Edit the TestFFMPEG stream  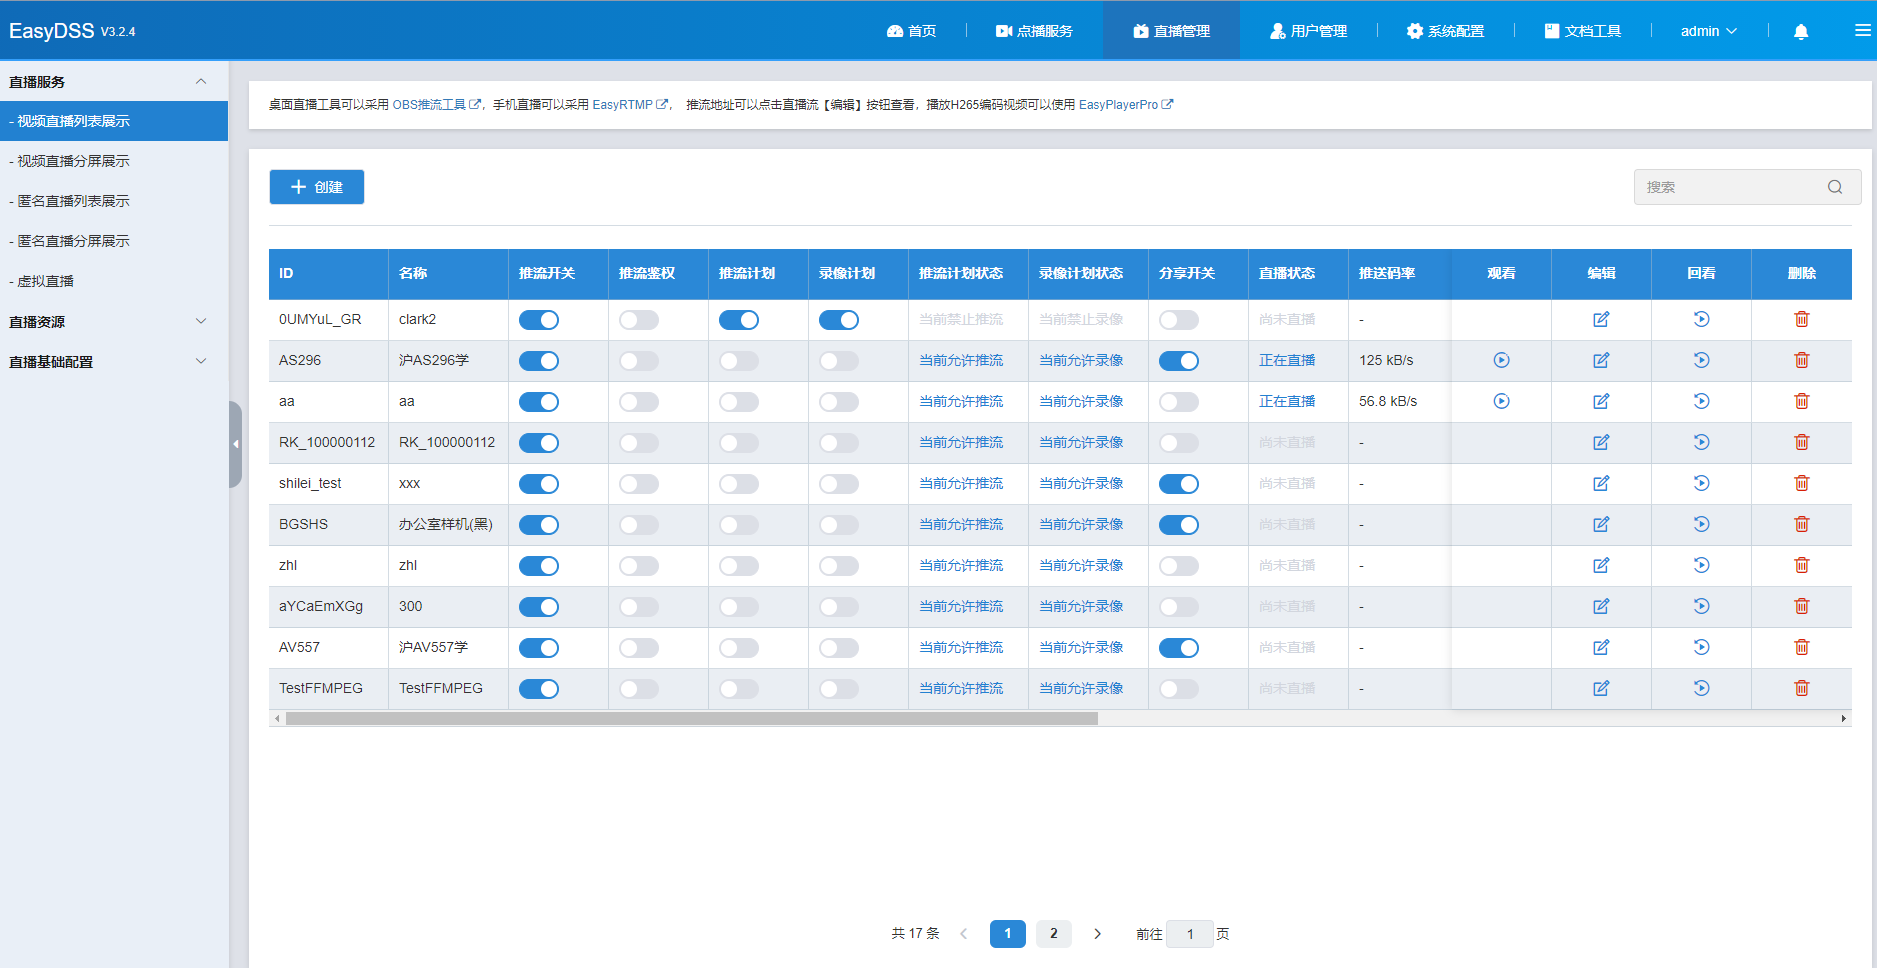(1601, 688)
